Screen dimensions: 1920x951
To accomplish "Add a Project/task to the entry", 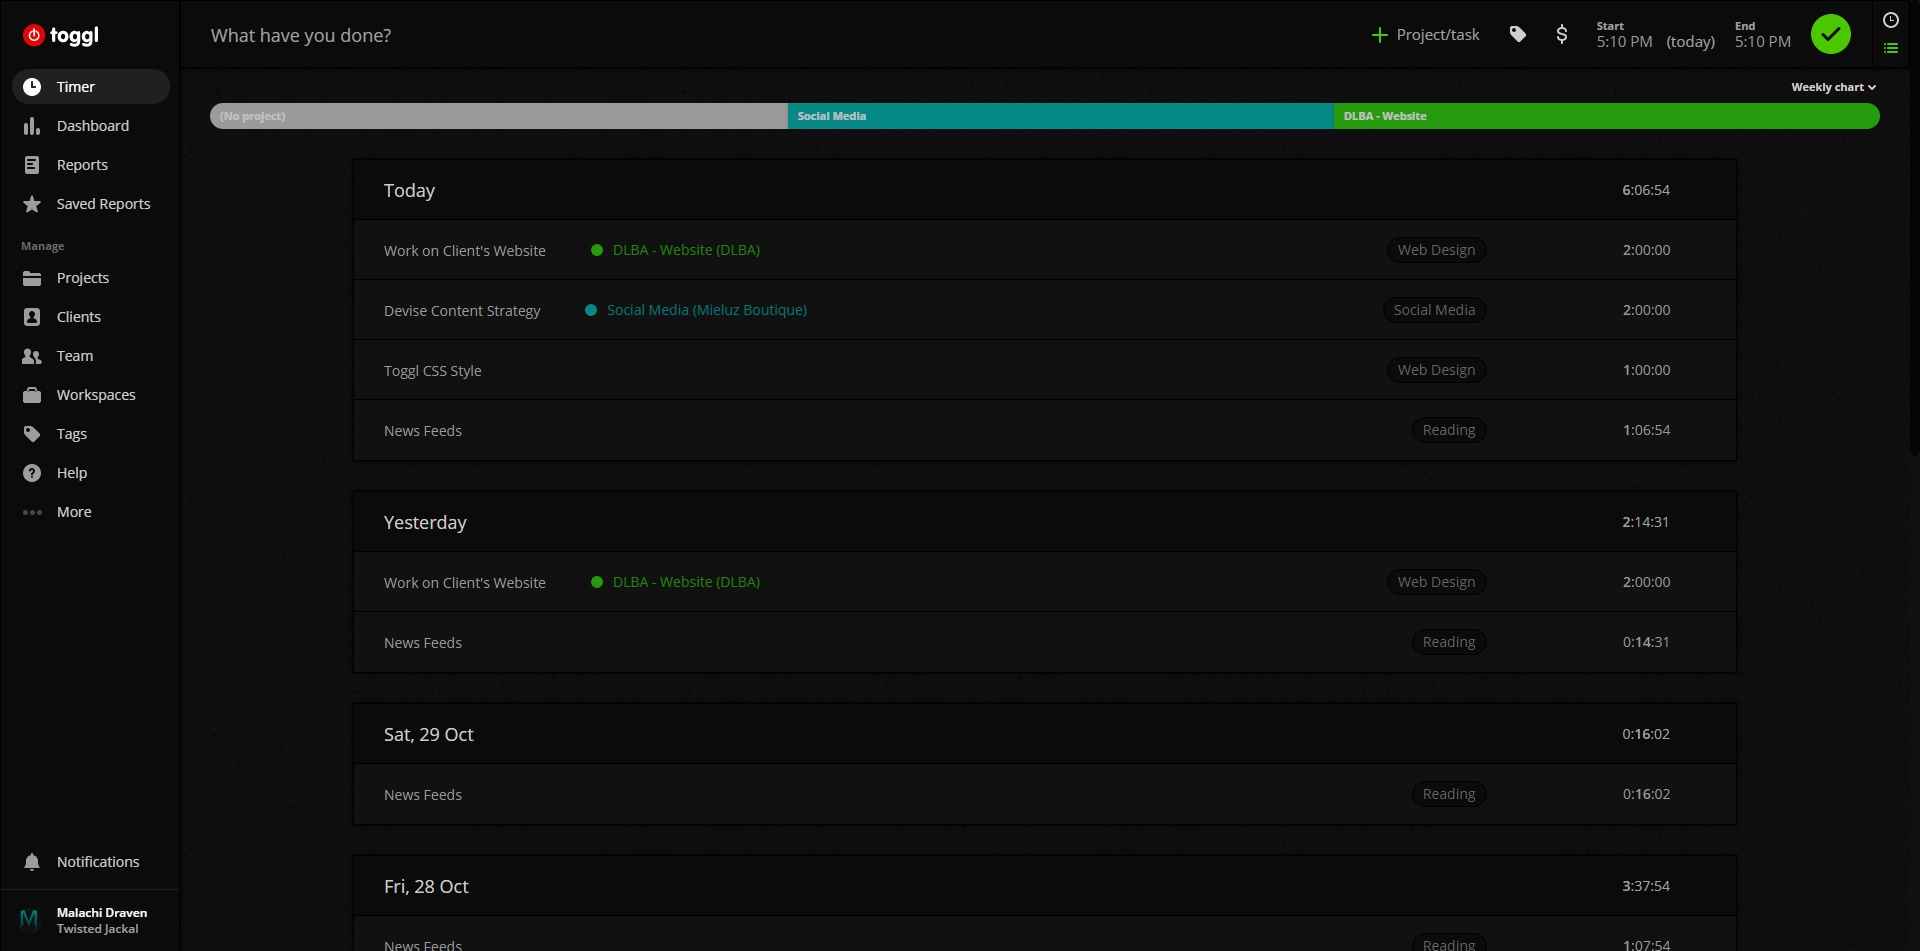I will point(1425,35).
